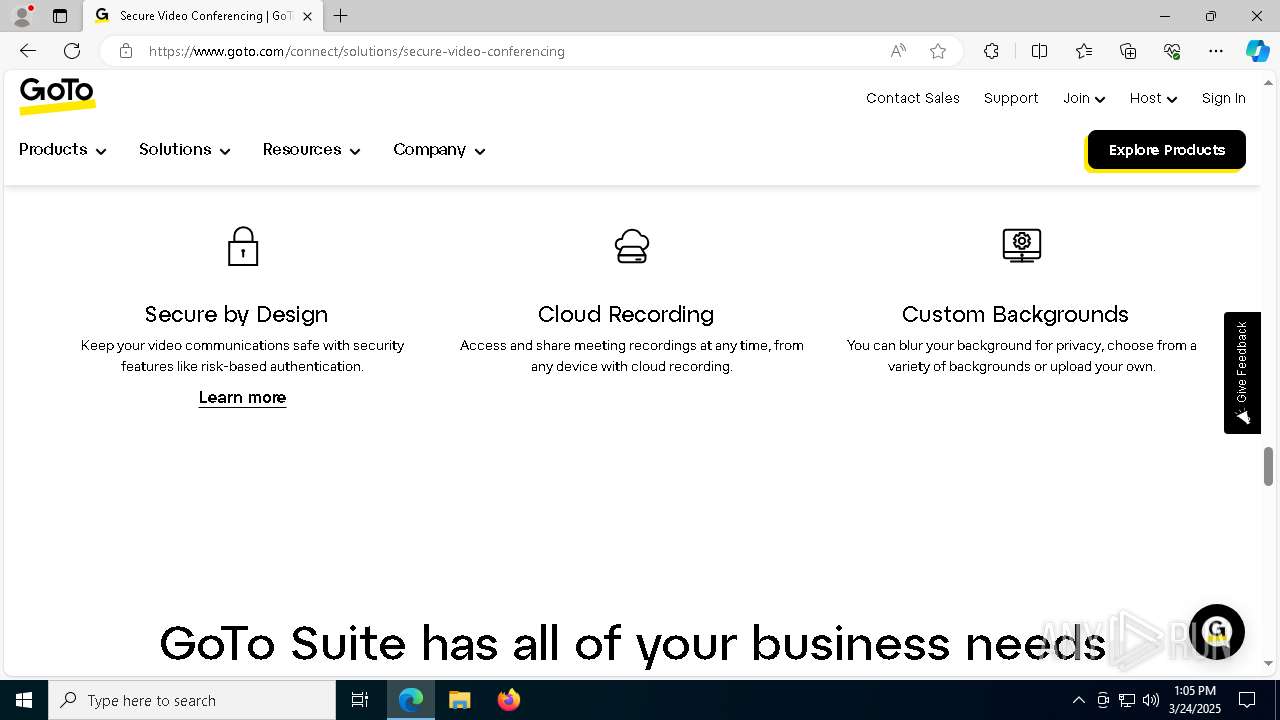Image resolution: width=1280 pixels, height=720 pixels.
Task: Expand the Company menu
Action: (x=439, y=150)
